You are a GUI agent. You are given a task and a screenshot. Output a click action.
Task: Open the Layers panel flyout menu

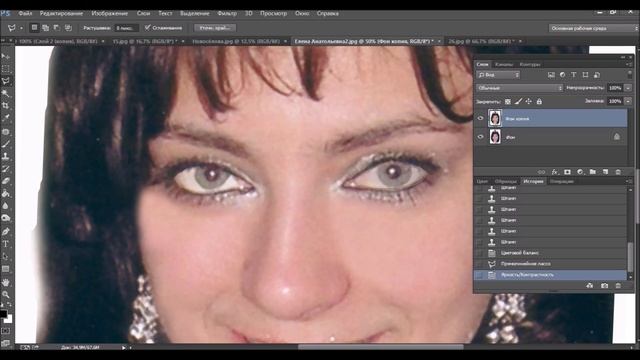click(x=628, y=64)
